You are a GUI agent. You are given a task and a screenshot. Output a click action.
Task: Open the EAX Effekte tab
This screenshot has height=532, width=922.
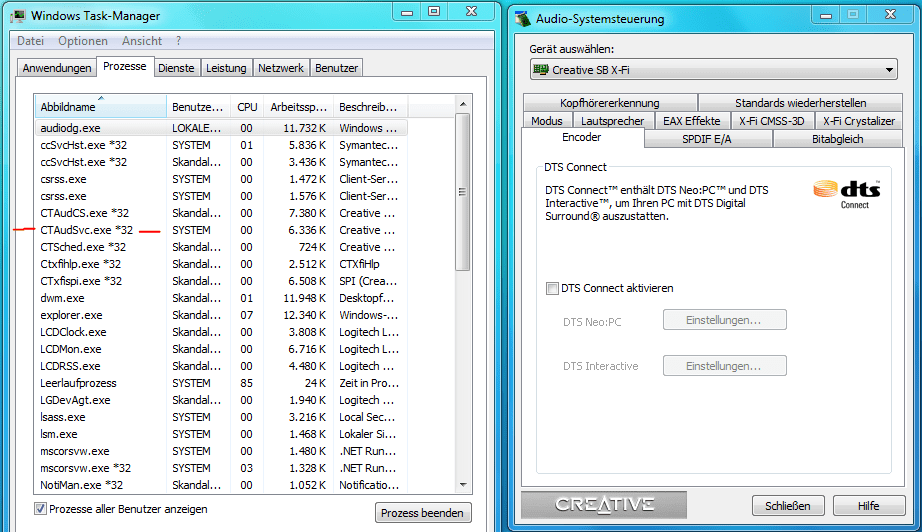click(692, 121)
